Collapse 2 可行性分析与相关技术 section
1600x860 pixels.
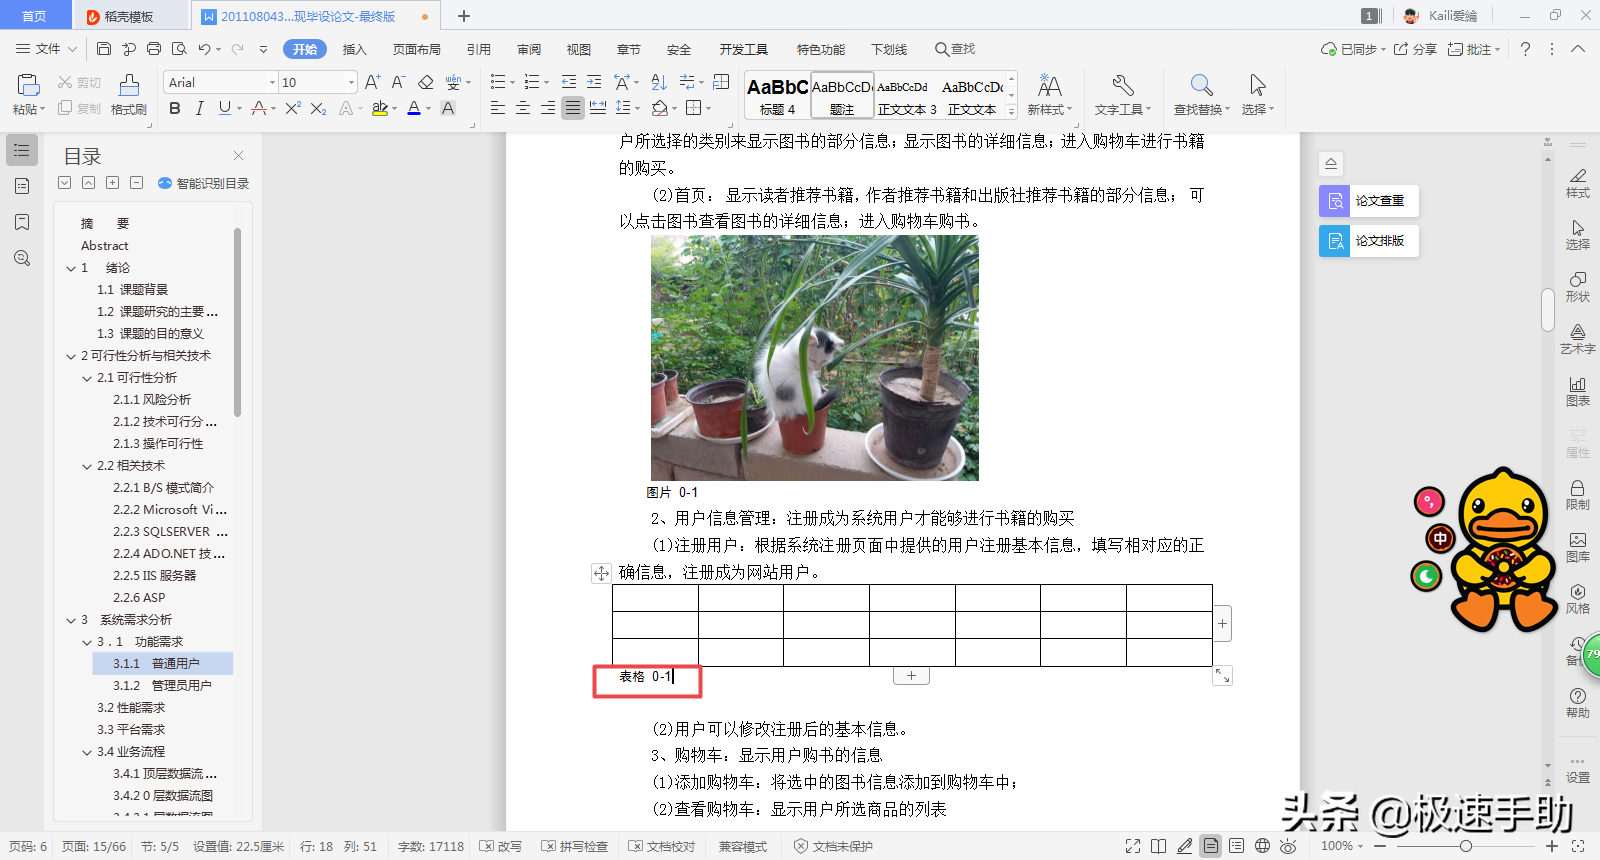71,356
